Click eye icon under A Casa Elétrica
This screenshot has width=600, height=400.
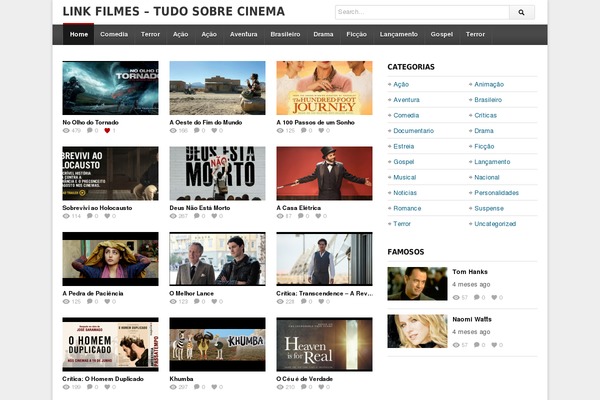click(x=280, y=216)
